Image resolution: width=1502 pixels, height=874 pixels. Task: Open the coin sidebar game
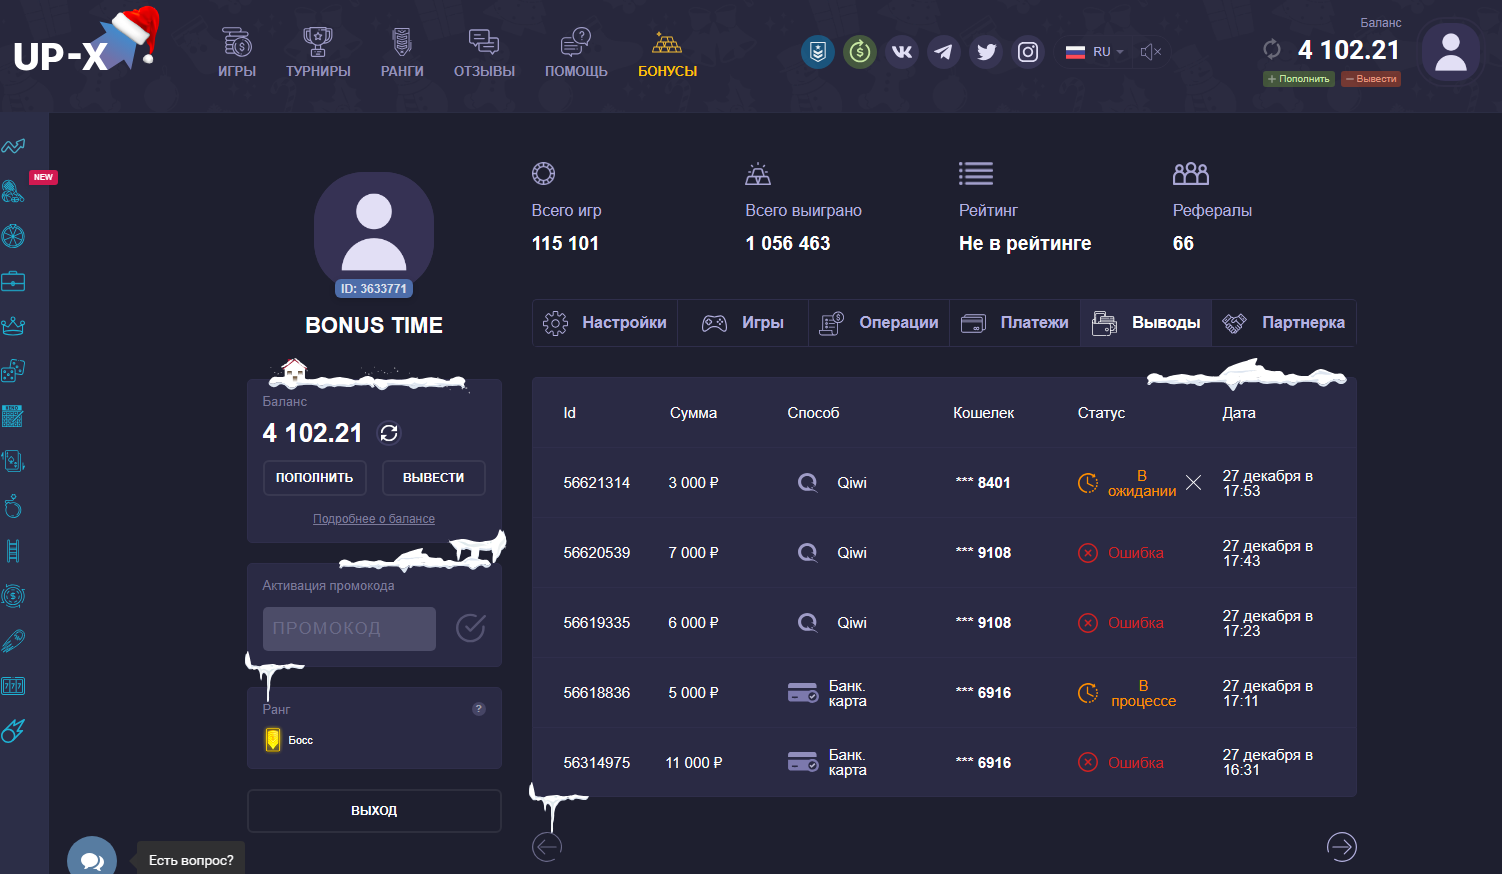(13, 596)
